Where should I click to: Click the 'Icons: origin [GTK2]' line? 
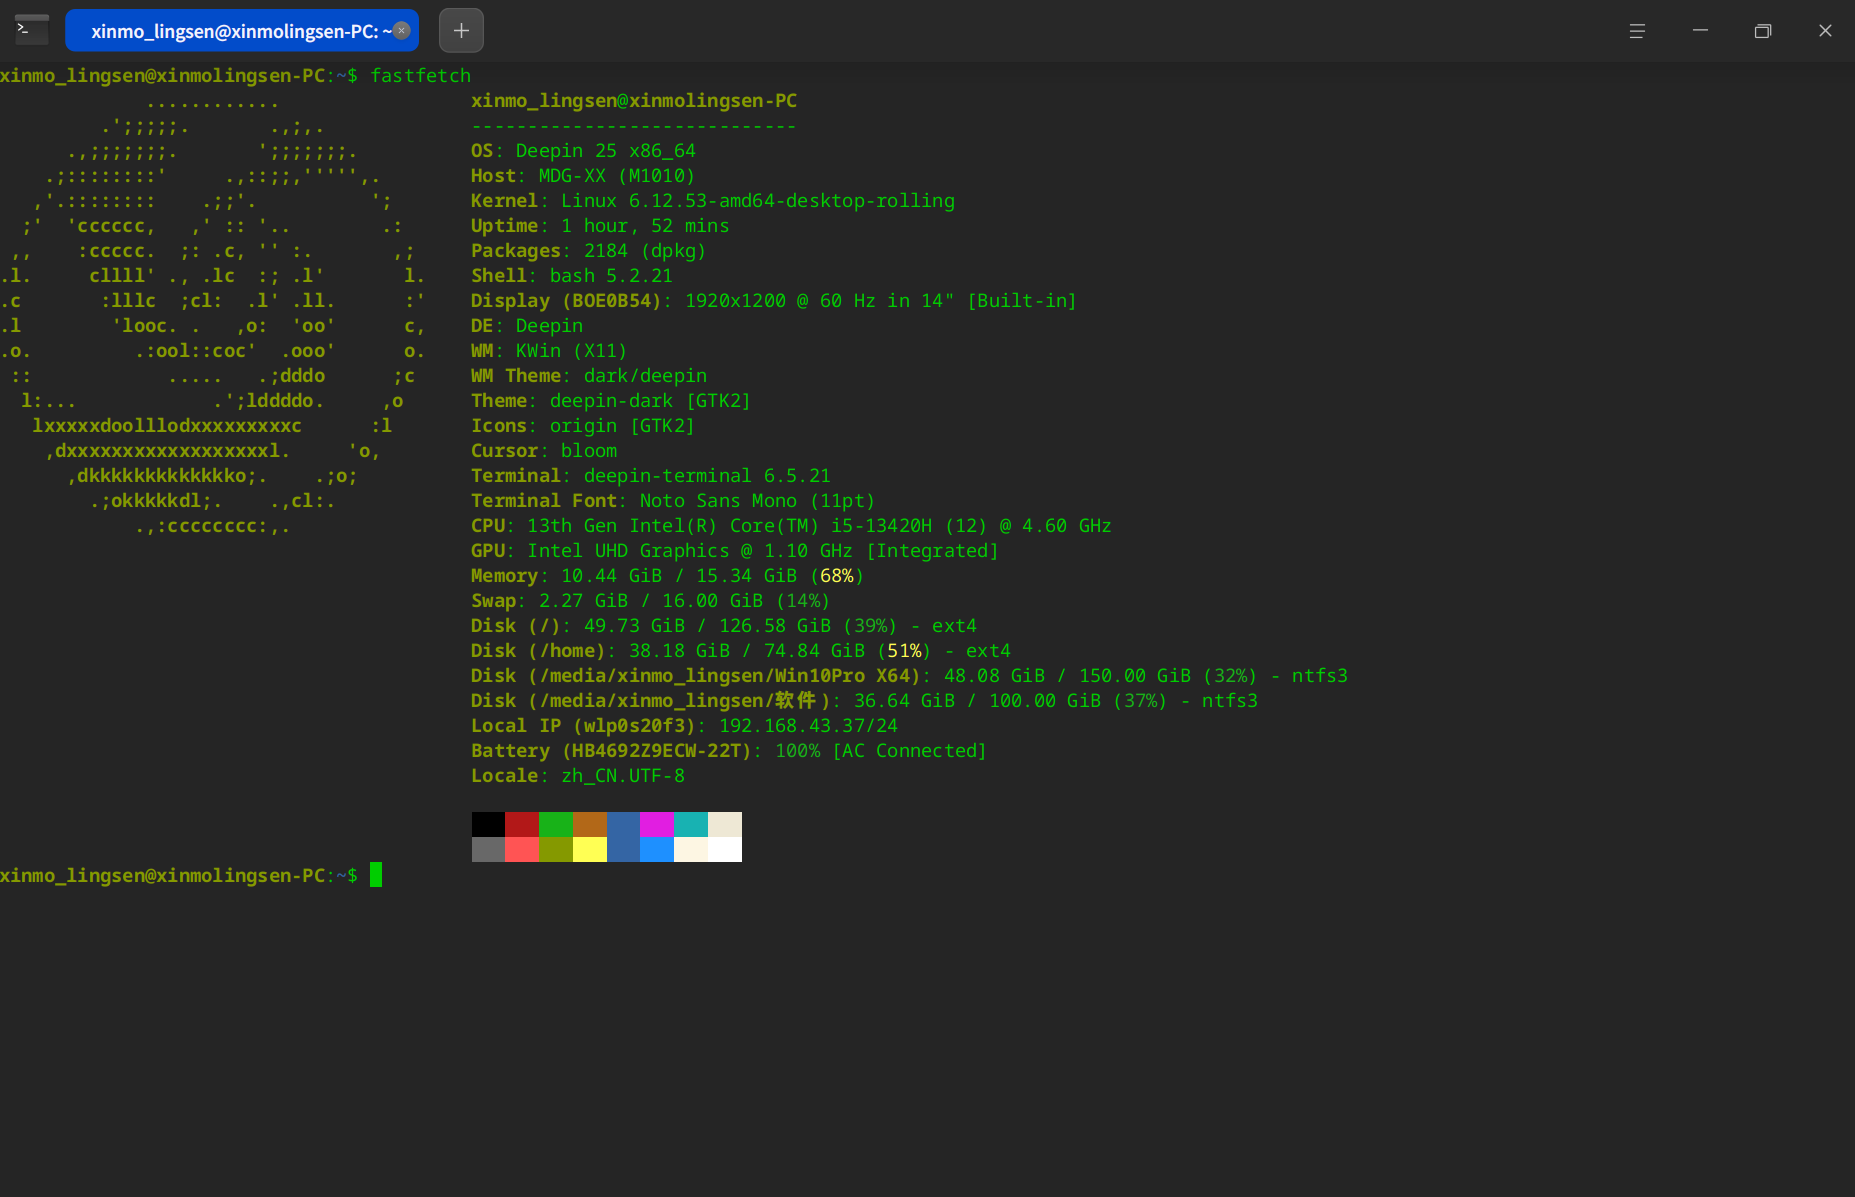(583, 426)
